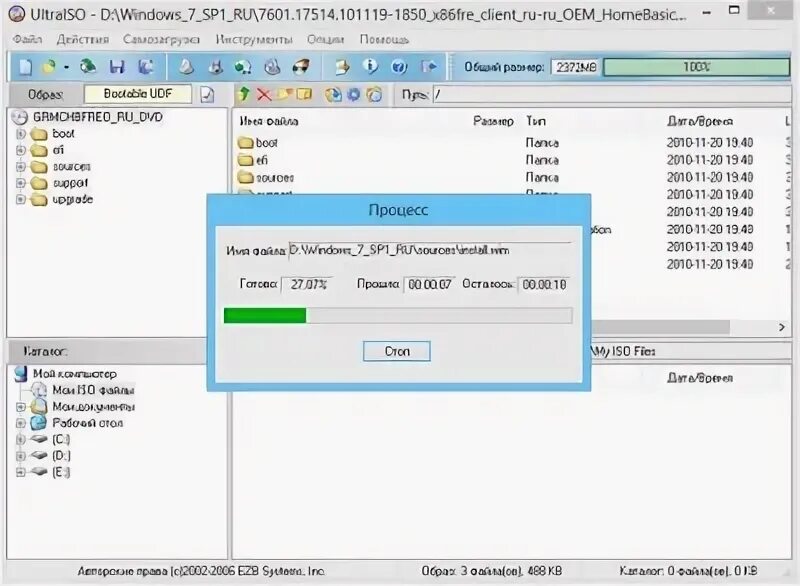Viewport: 800px width, 586px height.
Task: Click the Размер column header
Action: [493, 121]
